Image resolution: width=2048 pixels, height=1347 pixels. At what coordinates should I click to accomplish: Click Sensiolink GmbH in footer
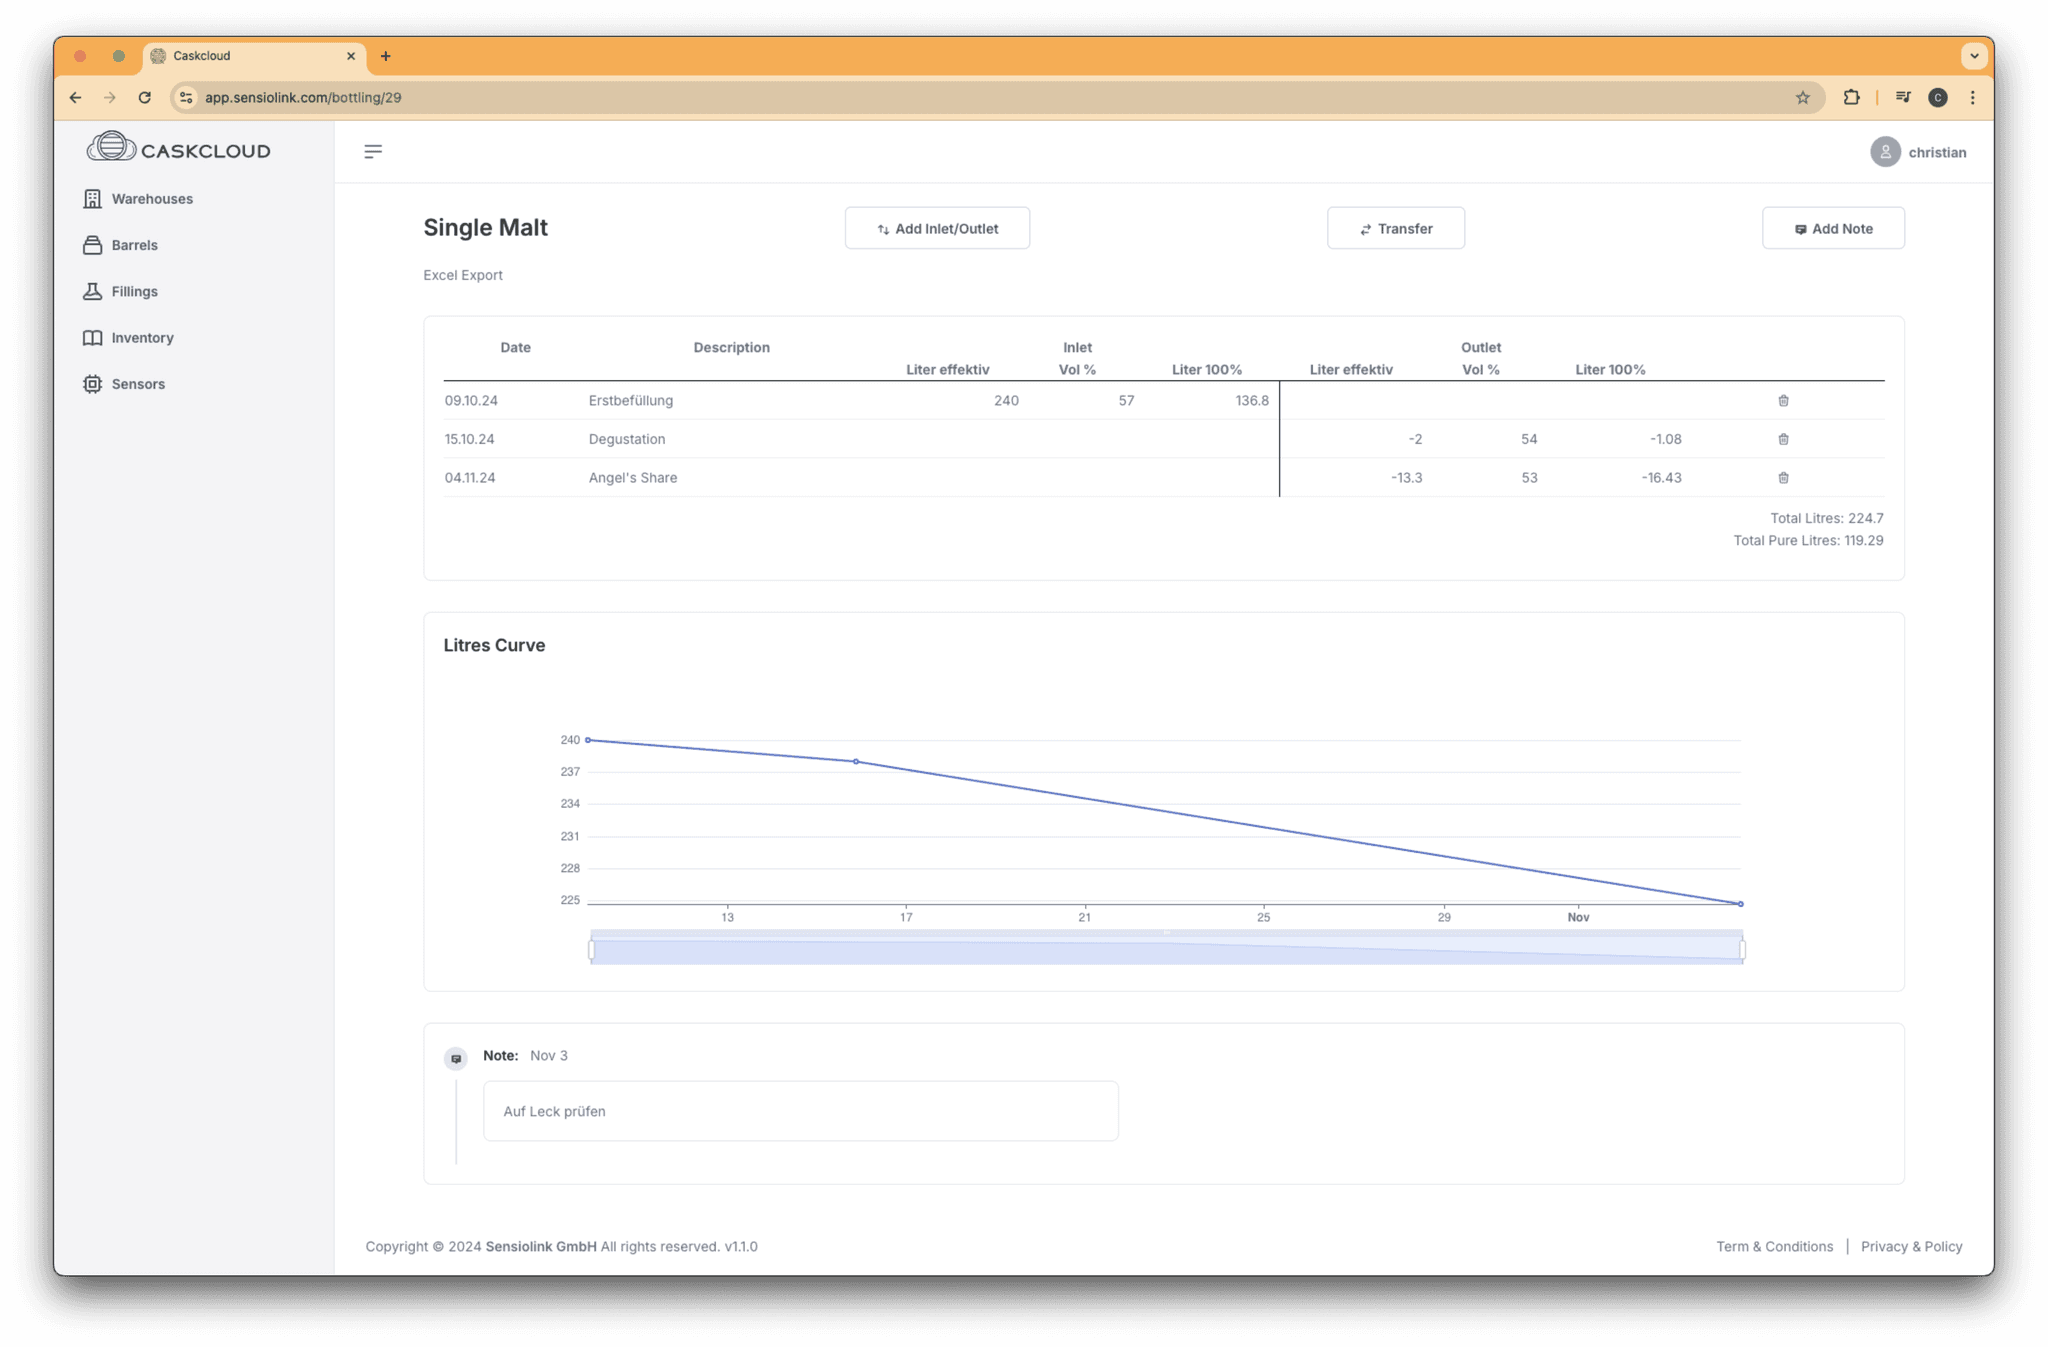coord(541,1246)
